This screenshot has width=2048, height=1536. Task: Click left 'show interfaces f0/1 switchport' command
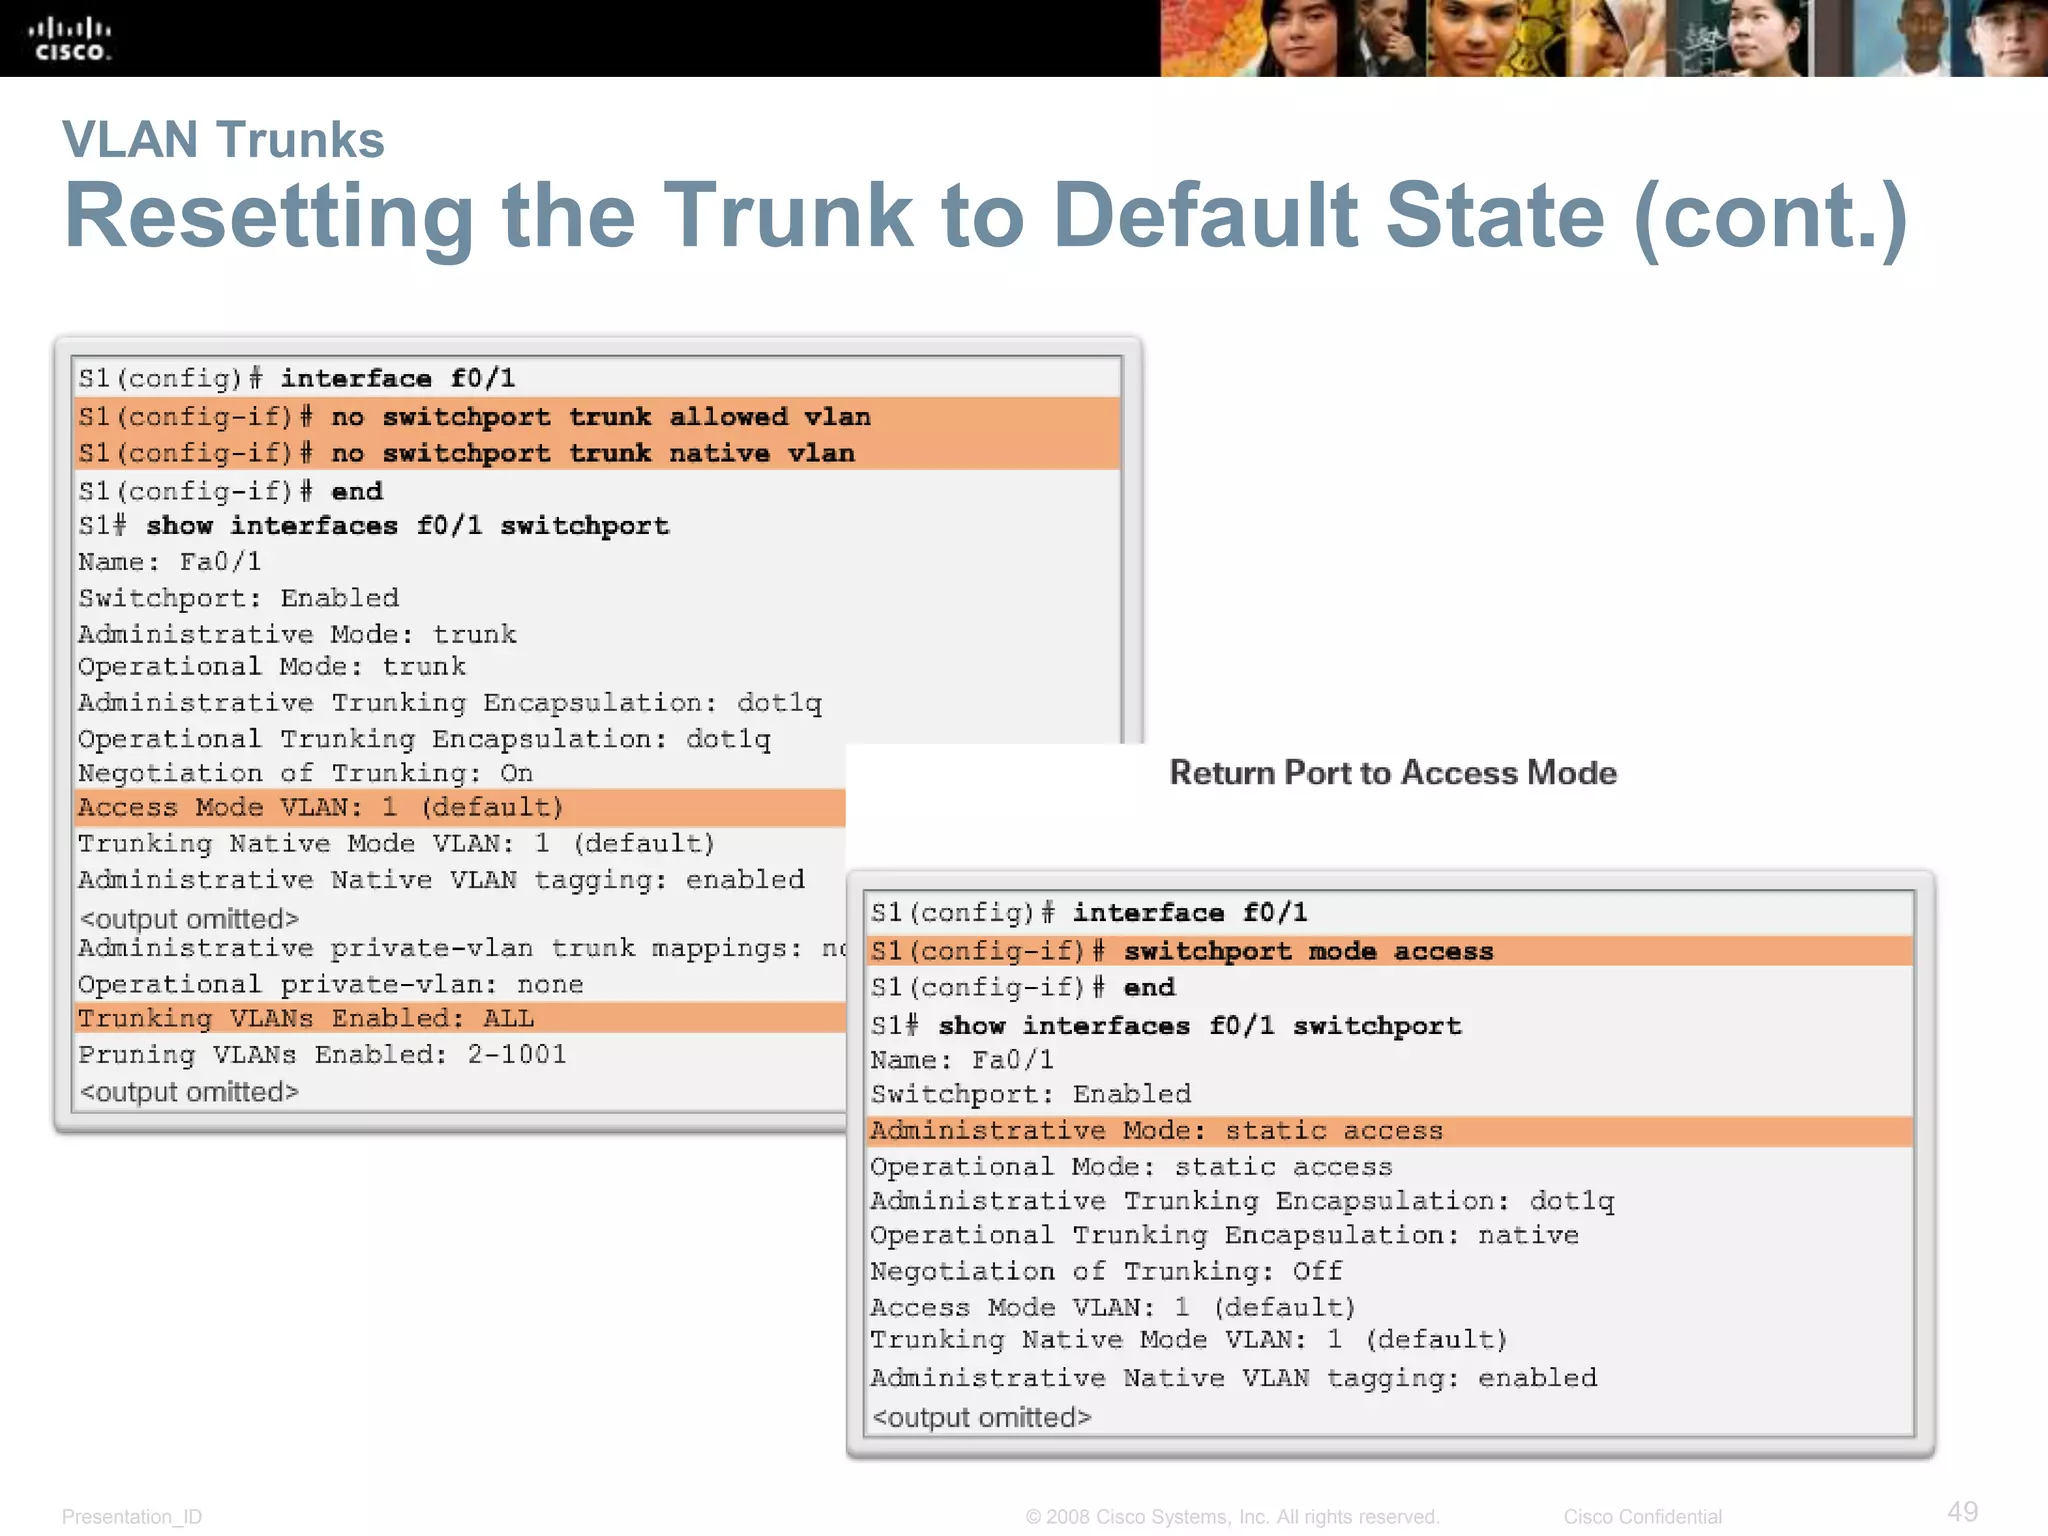tap(407, 526)
